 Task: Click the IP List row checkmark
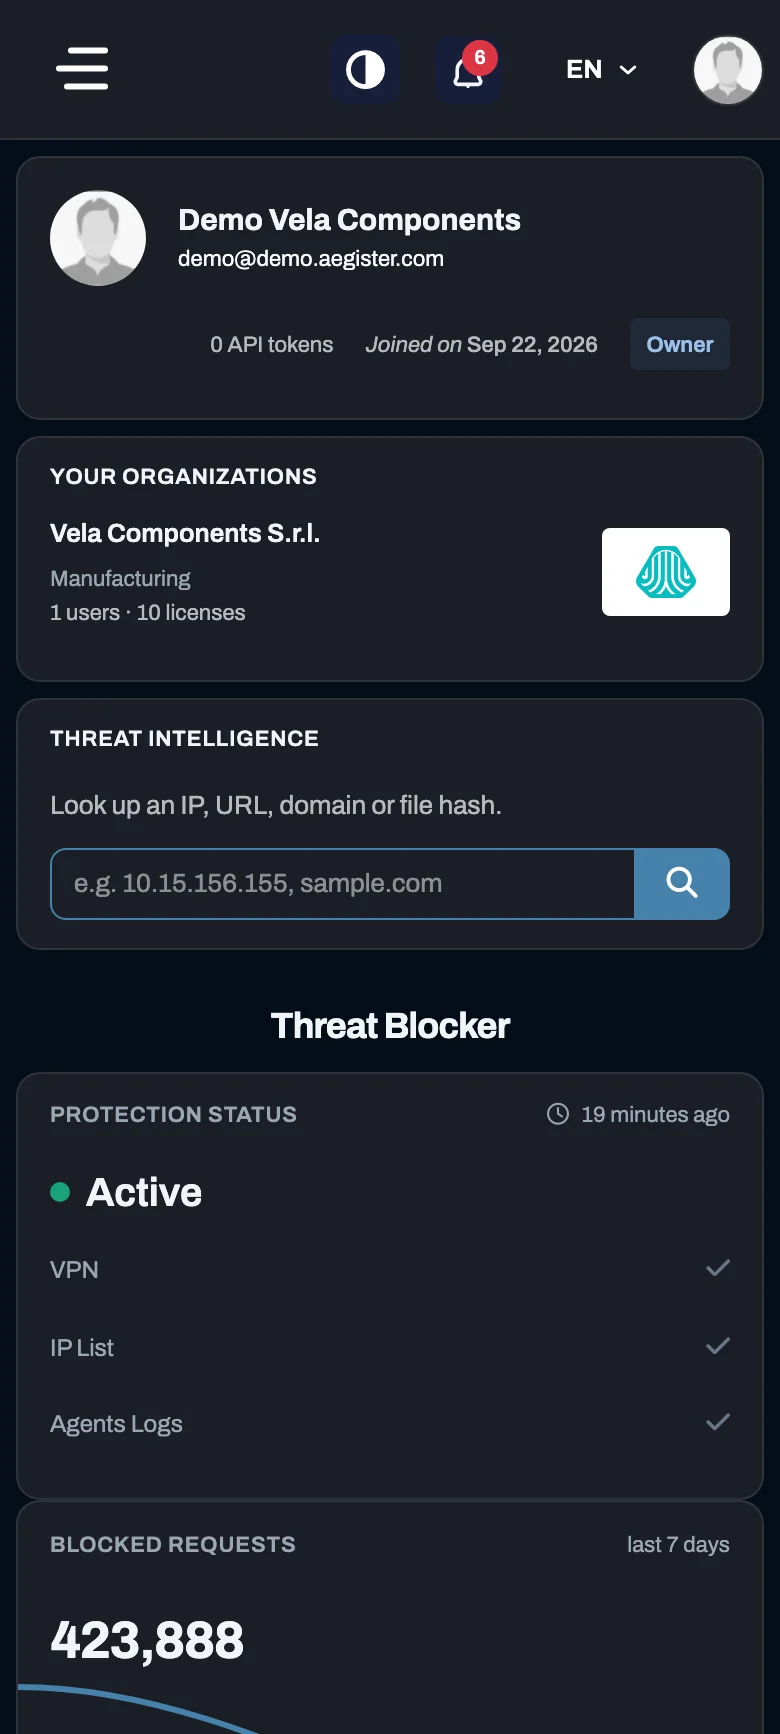[718, 1346]
